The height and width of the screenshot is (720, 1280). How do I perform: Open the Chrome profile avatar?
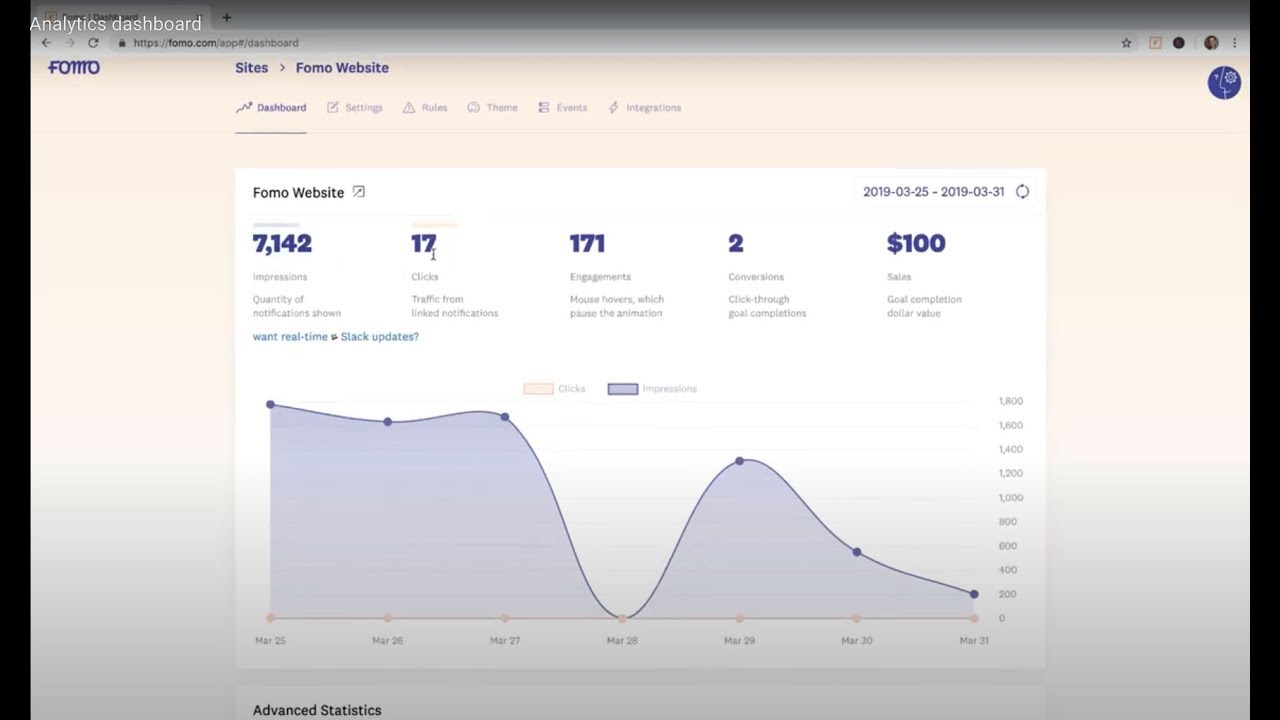[x=1211, y=43]
